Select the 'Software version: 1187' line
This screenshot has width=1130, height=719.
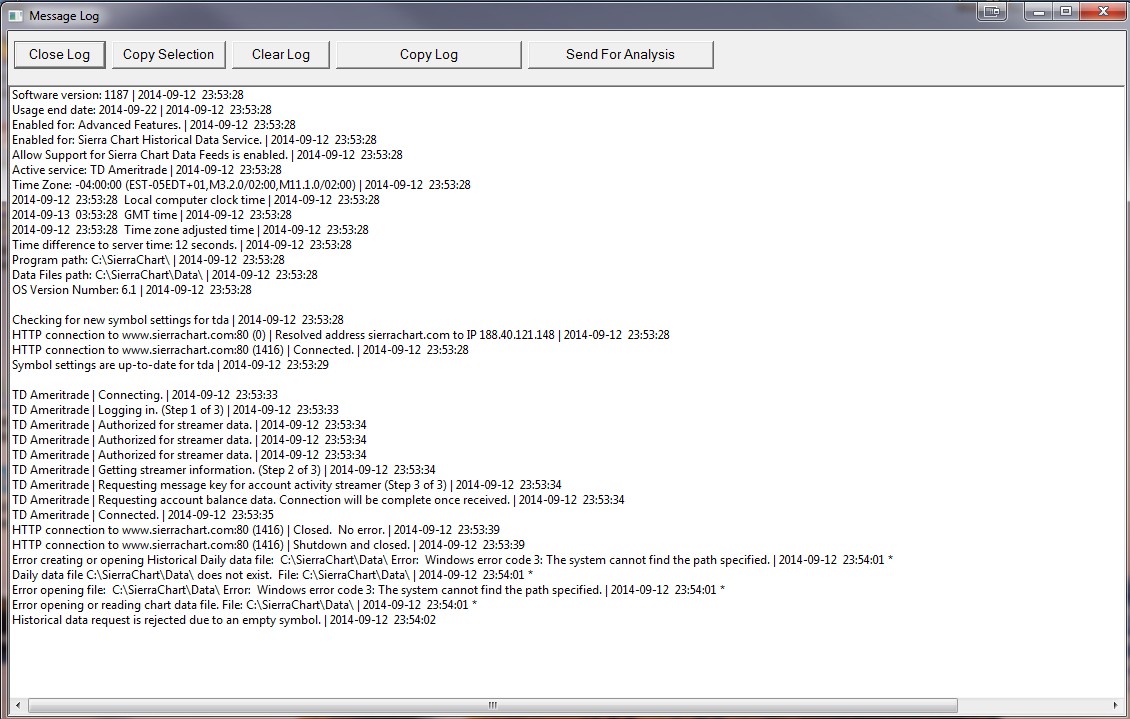pyautogui.click(x=128, y=95)
